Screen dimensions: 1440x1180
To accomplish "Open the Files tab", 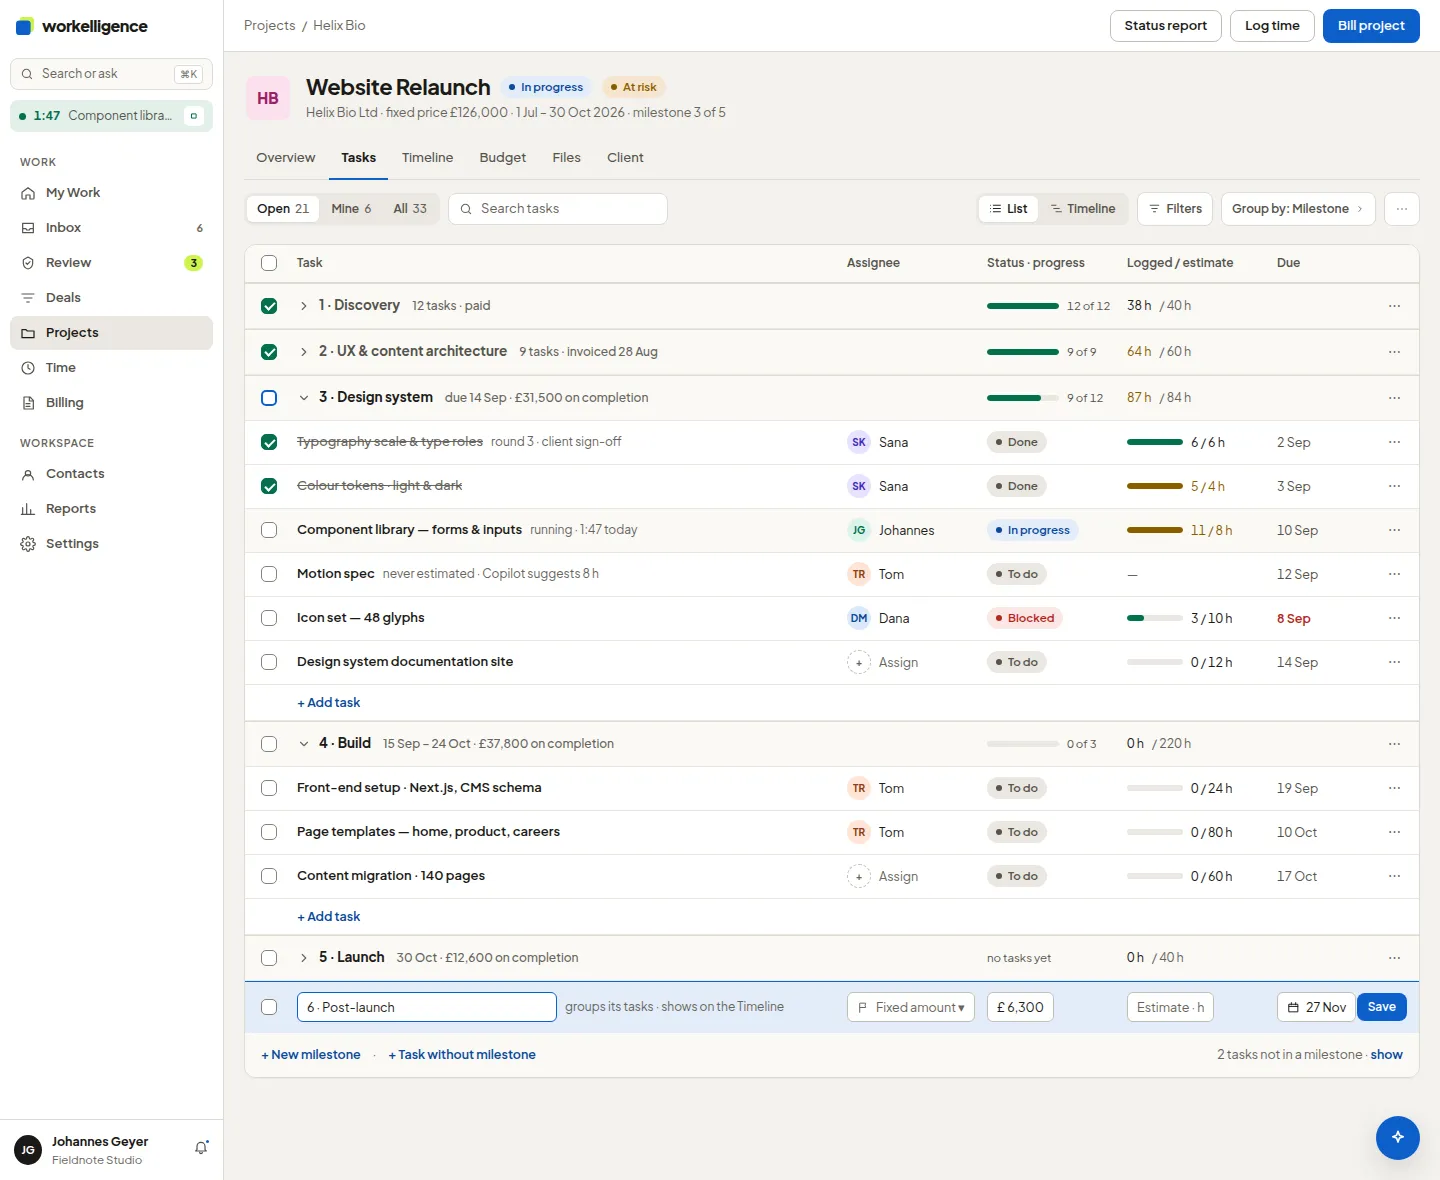I will pyautogui.click(x=566, y=158).
